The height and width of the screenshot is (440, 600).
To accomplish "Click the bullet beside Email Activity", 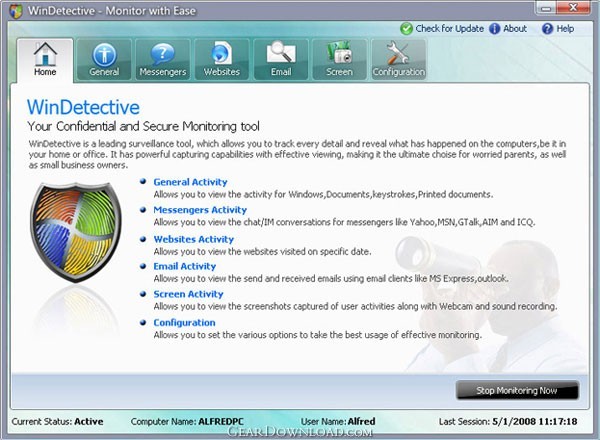I will click(143, 266).
